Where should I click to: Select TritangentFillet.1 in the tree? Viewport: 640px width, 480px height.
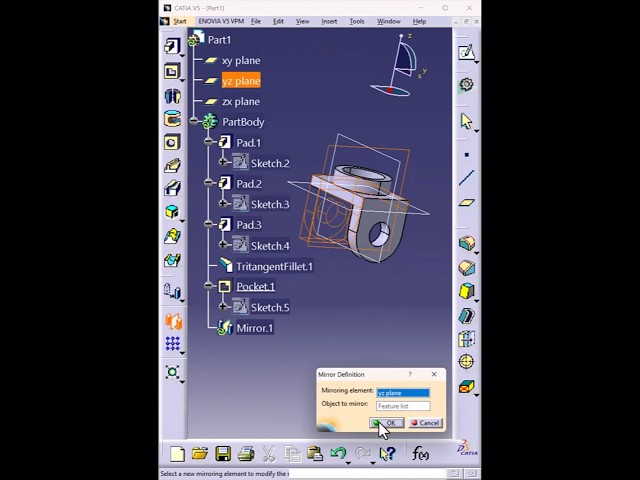tap(274, 267)
